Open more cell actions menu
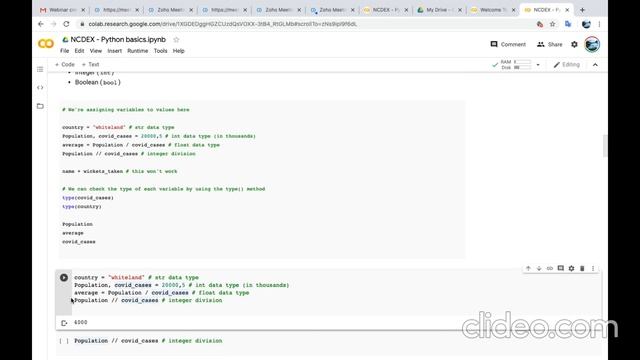 [x=593, y=268]
